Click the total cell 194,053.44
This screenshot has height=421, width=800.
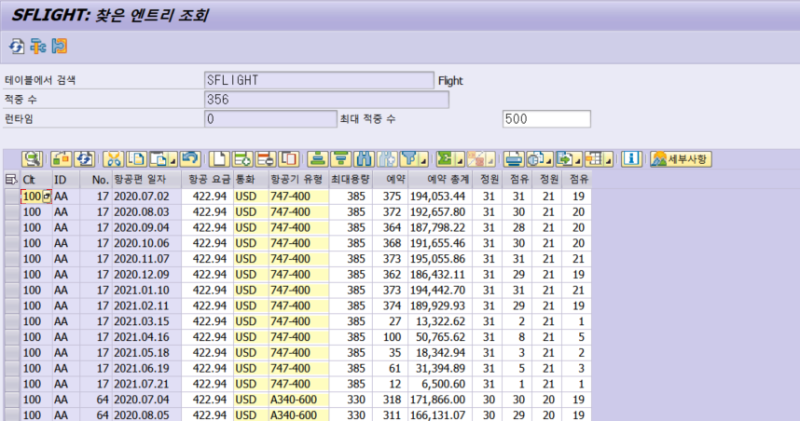[440, 196]
